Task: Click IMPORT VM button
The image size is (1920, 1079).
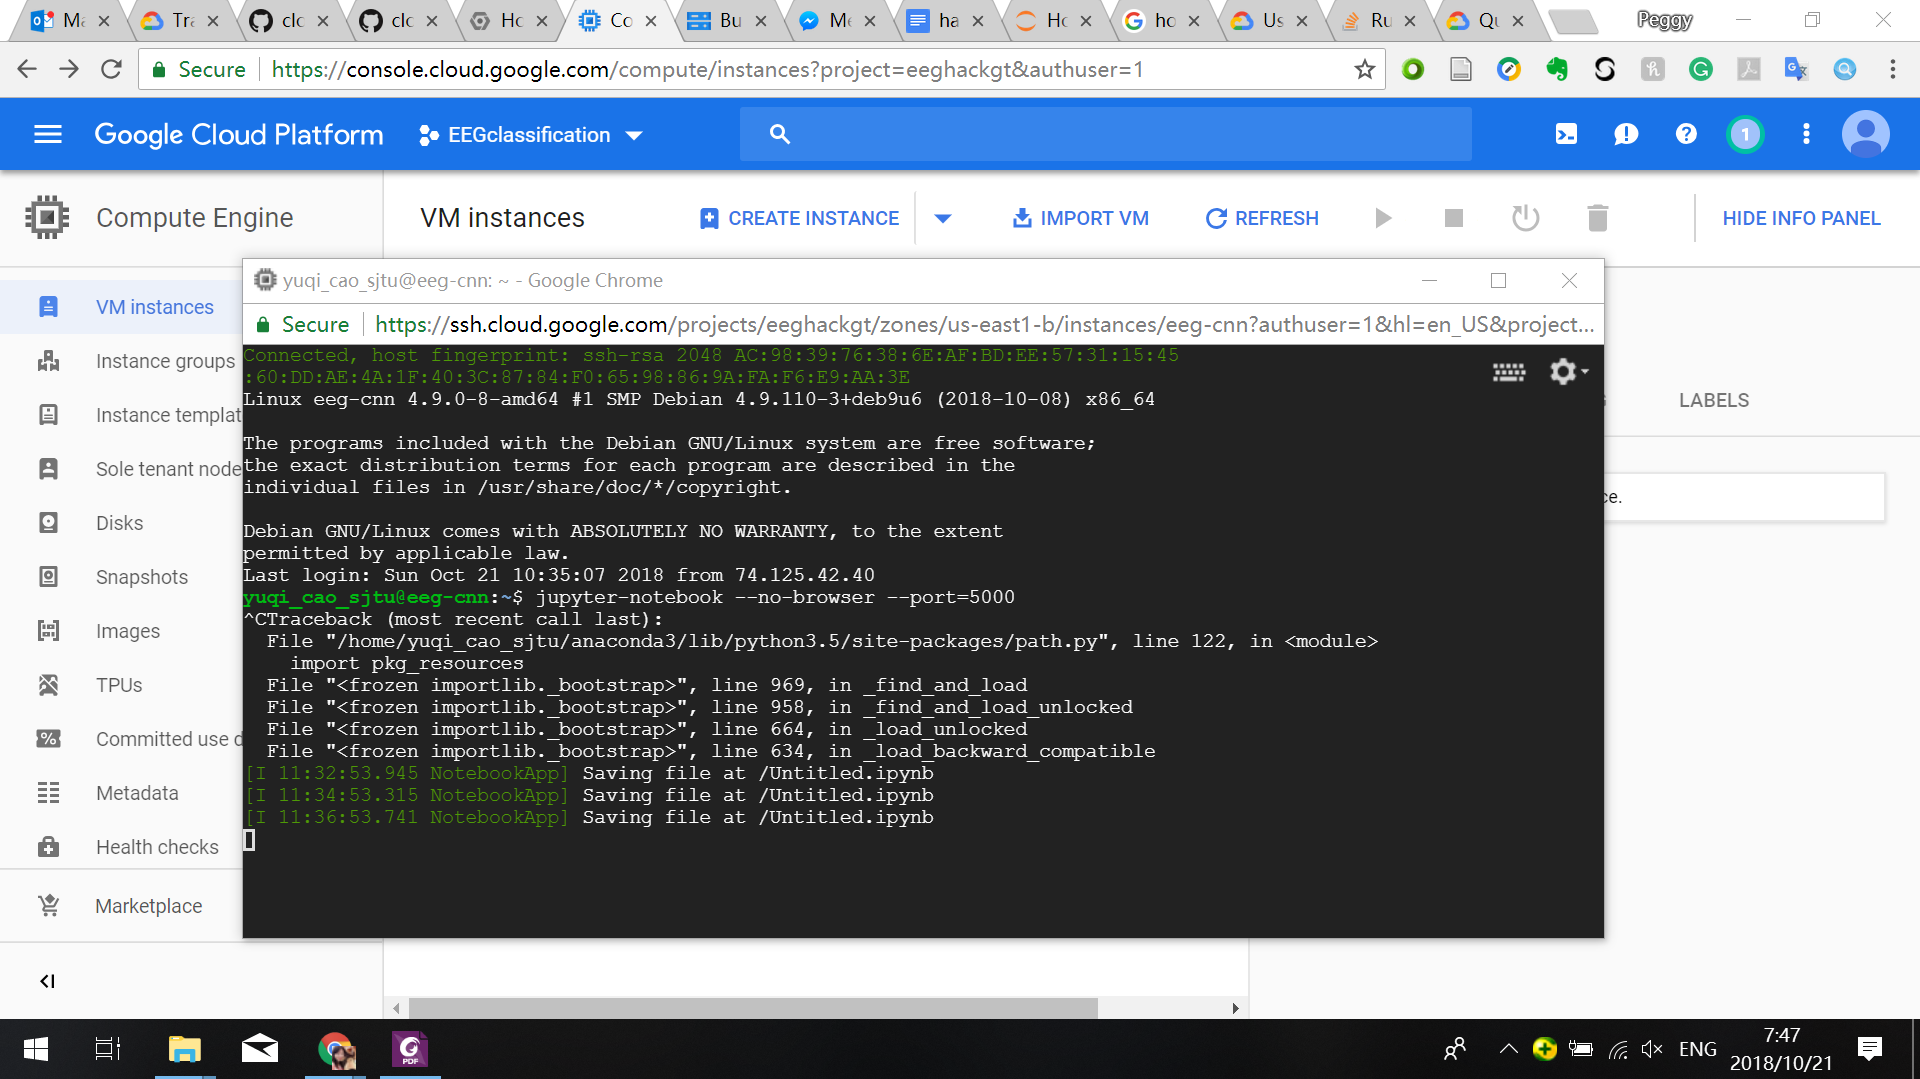Action: 1080,218
